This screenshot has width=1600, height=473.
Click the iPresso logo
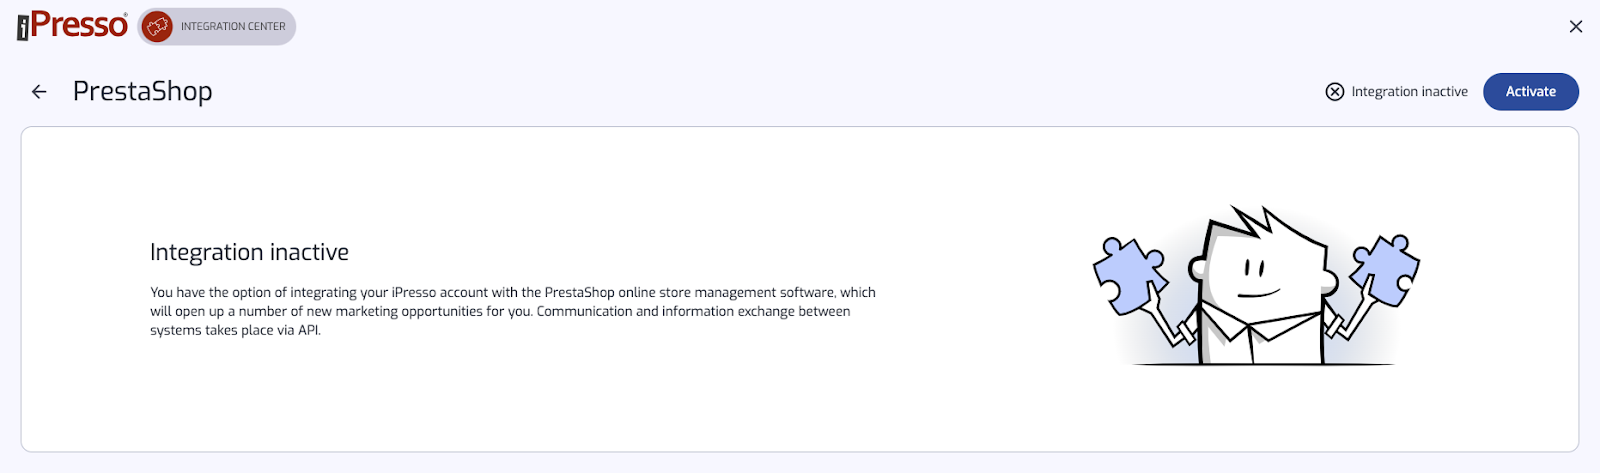pyautogui.click(x=73, y=26)
